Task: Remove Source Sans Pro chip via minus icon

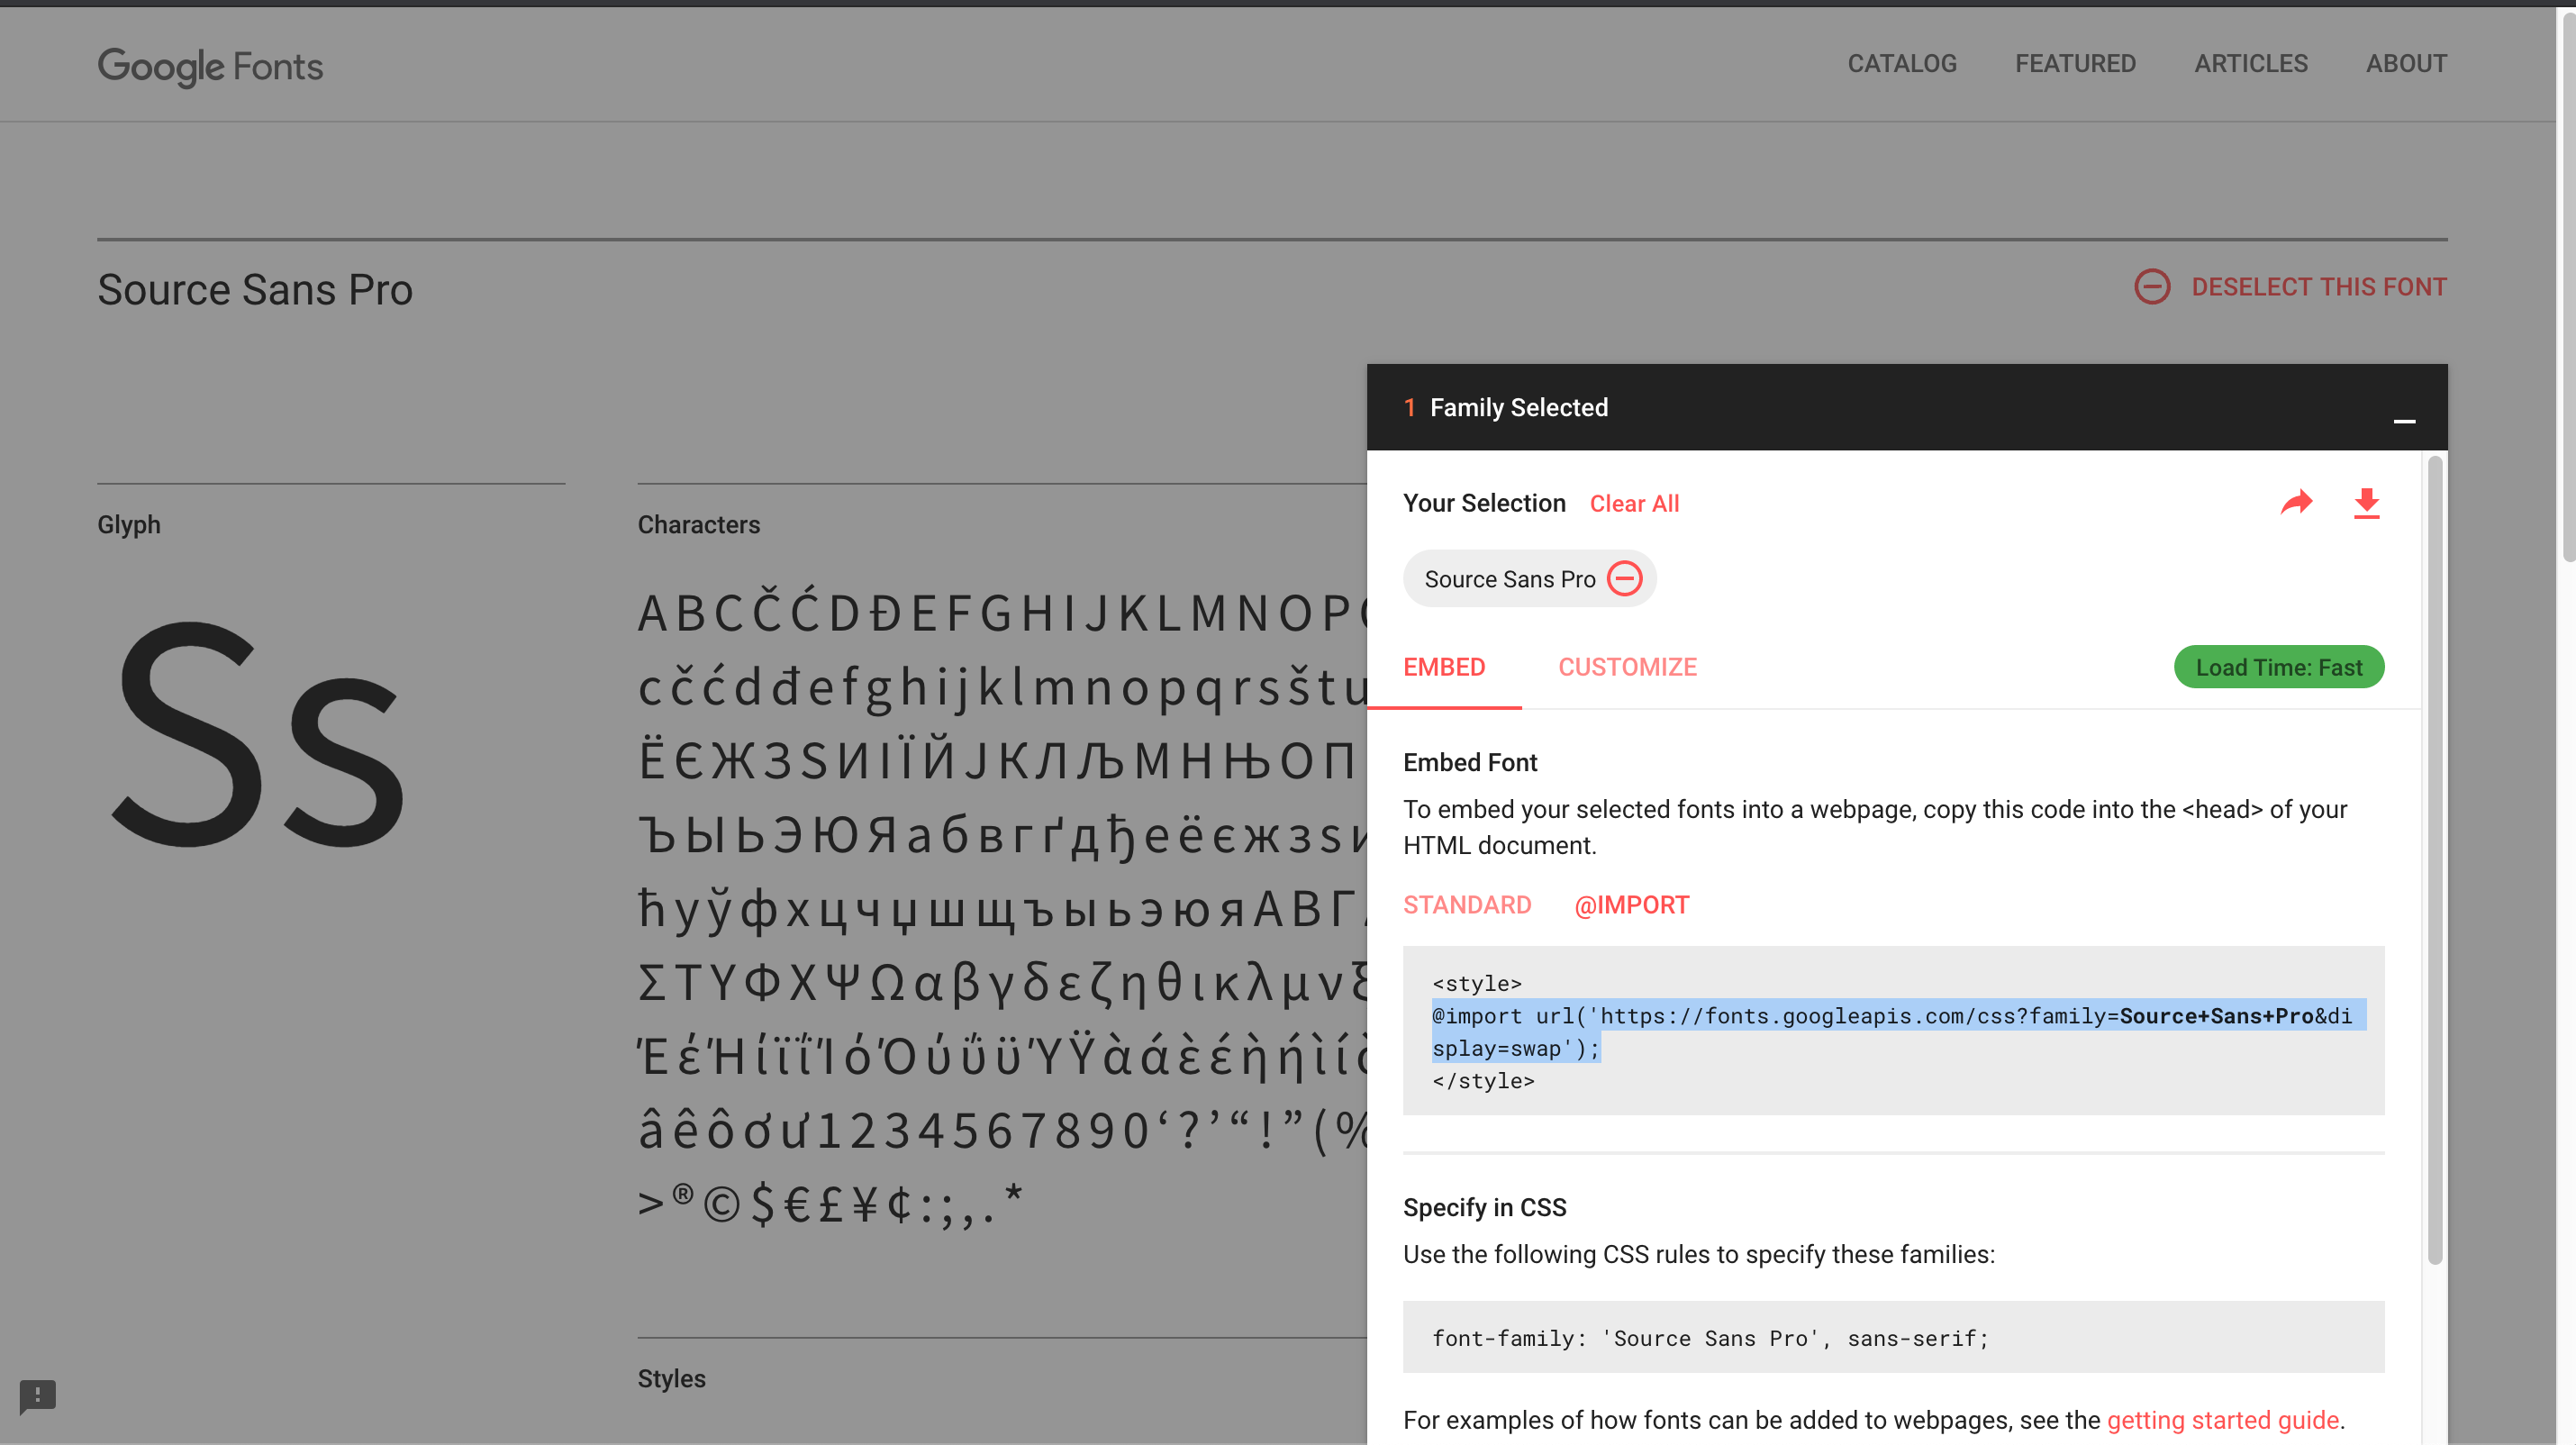Action: (x=1624, y=578)
